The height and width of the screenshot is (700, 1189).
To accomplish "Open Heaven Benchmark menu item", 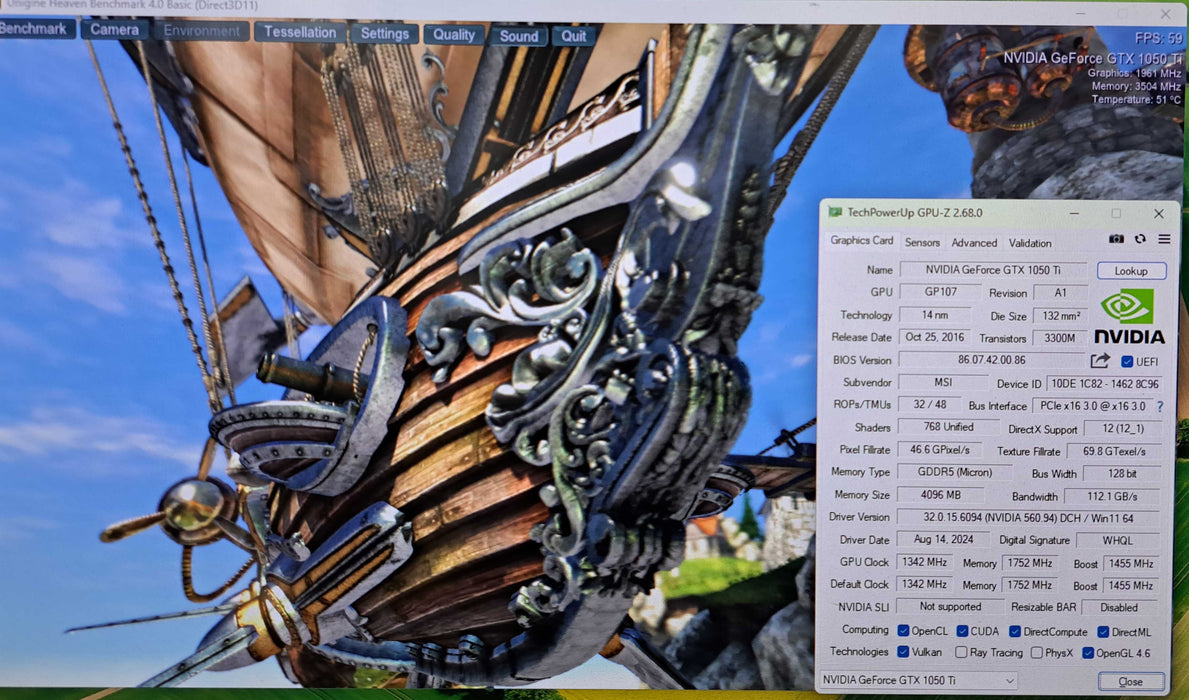I will pyautogui.click(x=35, y=29).
